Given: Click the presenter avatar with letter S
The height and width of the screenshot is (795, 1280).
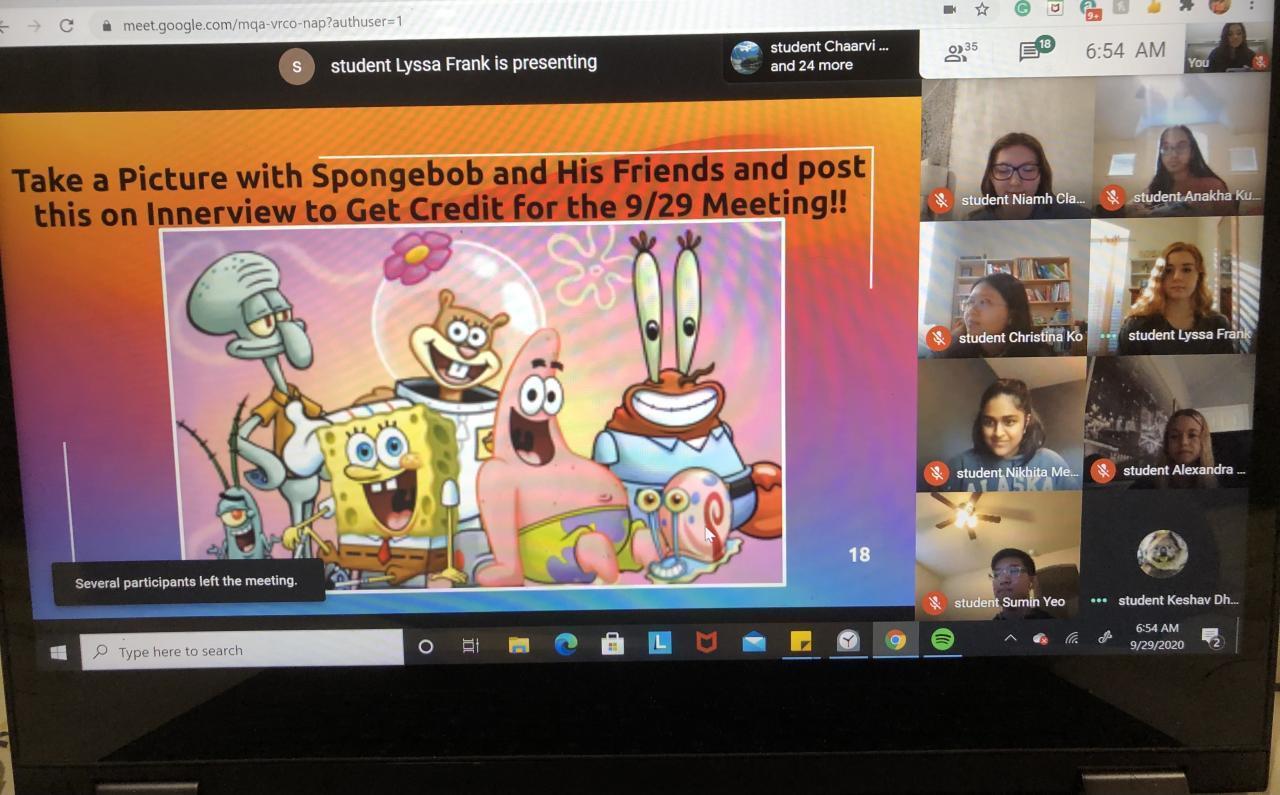Looking at the screenshot, I should 296,66.
